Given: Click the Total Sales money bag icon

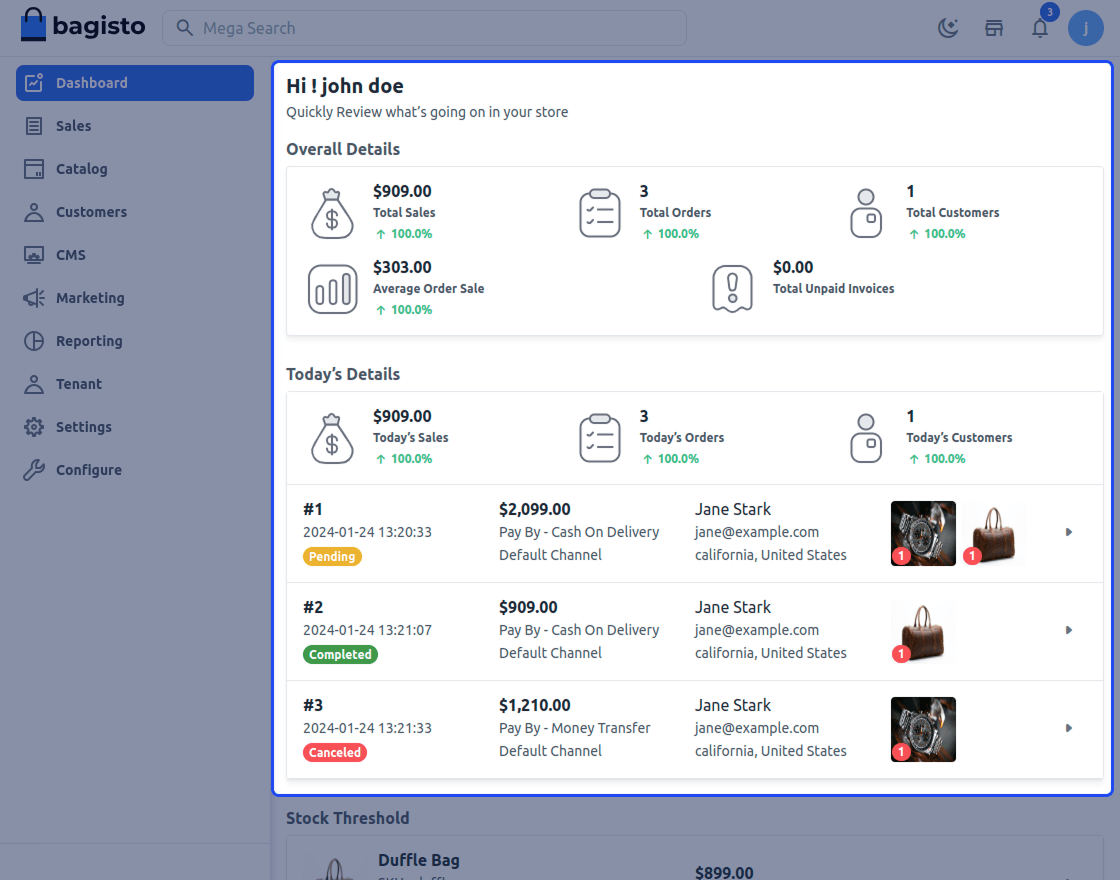Looking at the screenshot, I should coord(332,213).
